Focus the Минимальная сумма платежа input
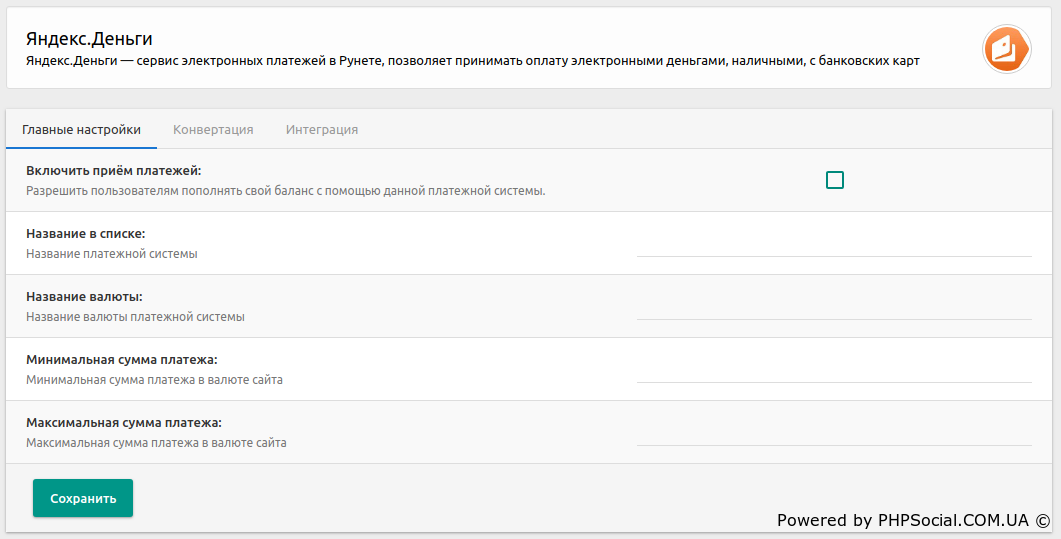Screen dimensions: 1061x539 click(x=834, y=370)
